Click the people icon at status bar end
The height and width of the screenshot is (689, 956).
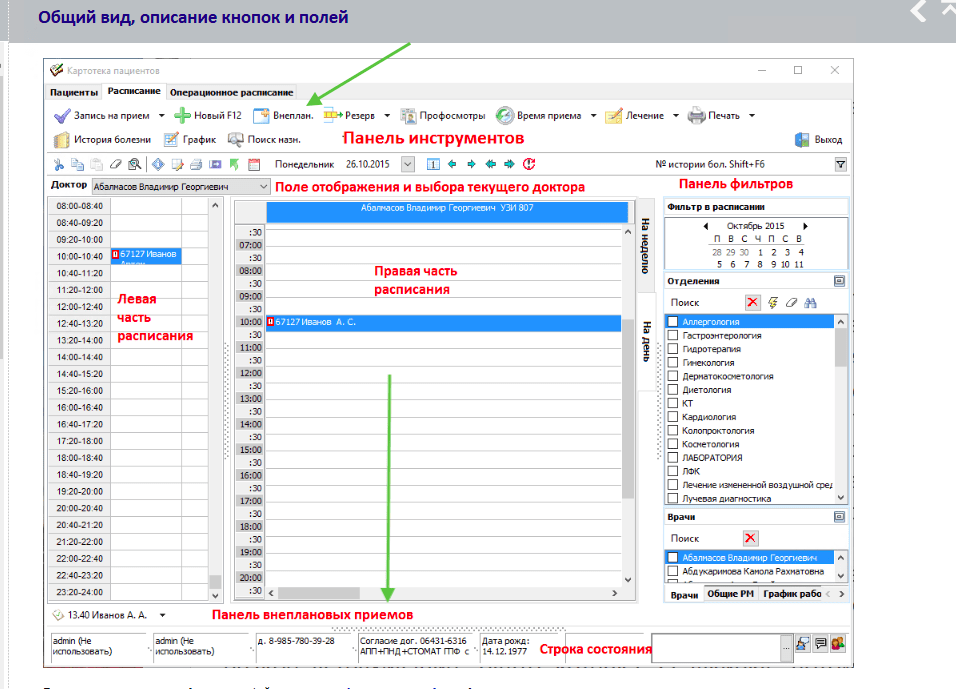[x=838, y=644]
